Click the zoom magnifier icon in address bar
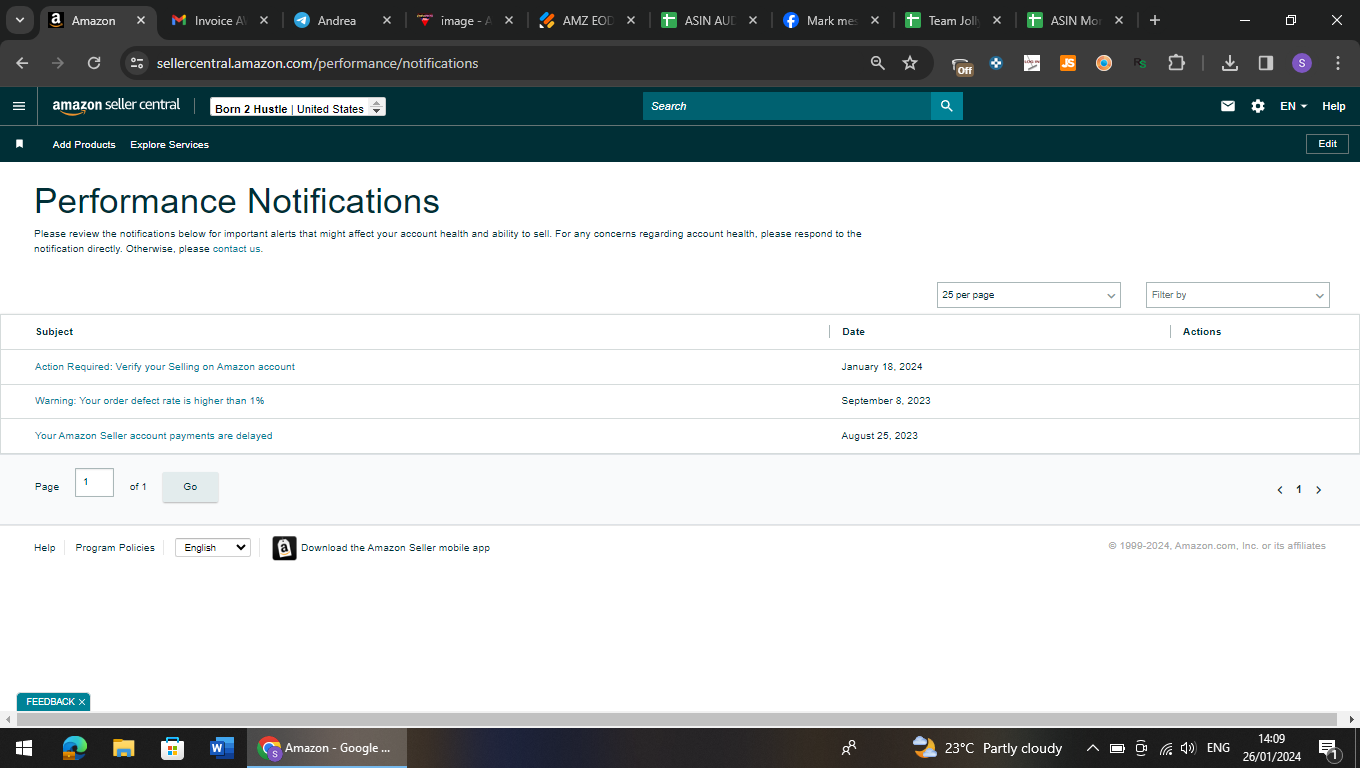The image size is (1360, 768). click(878, 63)
